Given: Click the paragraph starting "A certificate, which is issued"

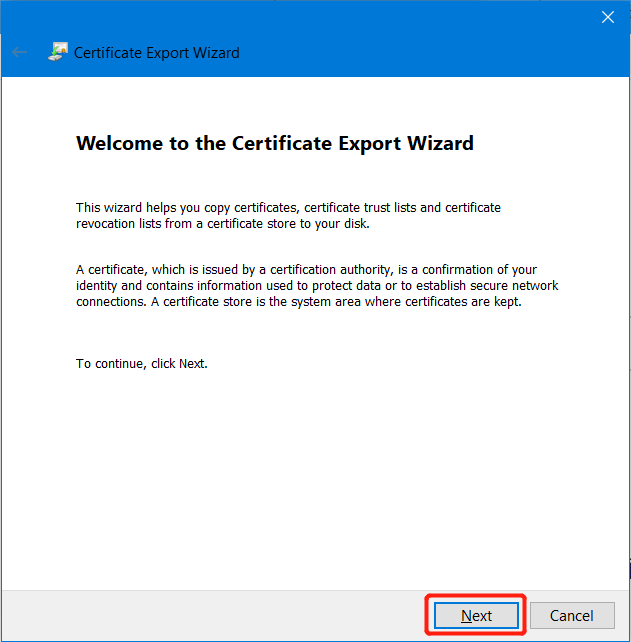Looking at the screenshot, I should click(x=317, y=285).
